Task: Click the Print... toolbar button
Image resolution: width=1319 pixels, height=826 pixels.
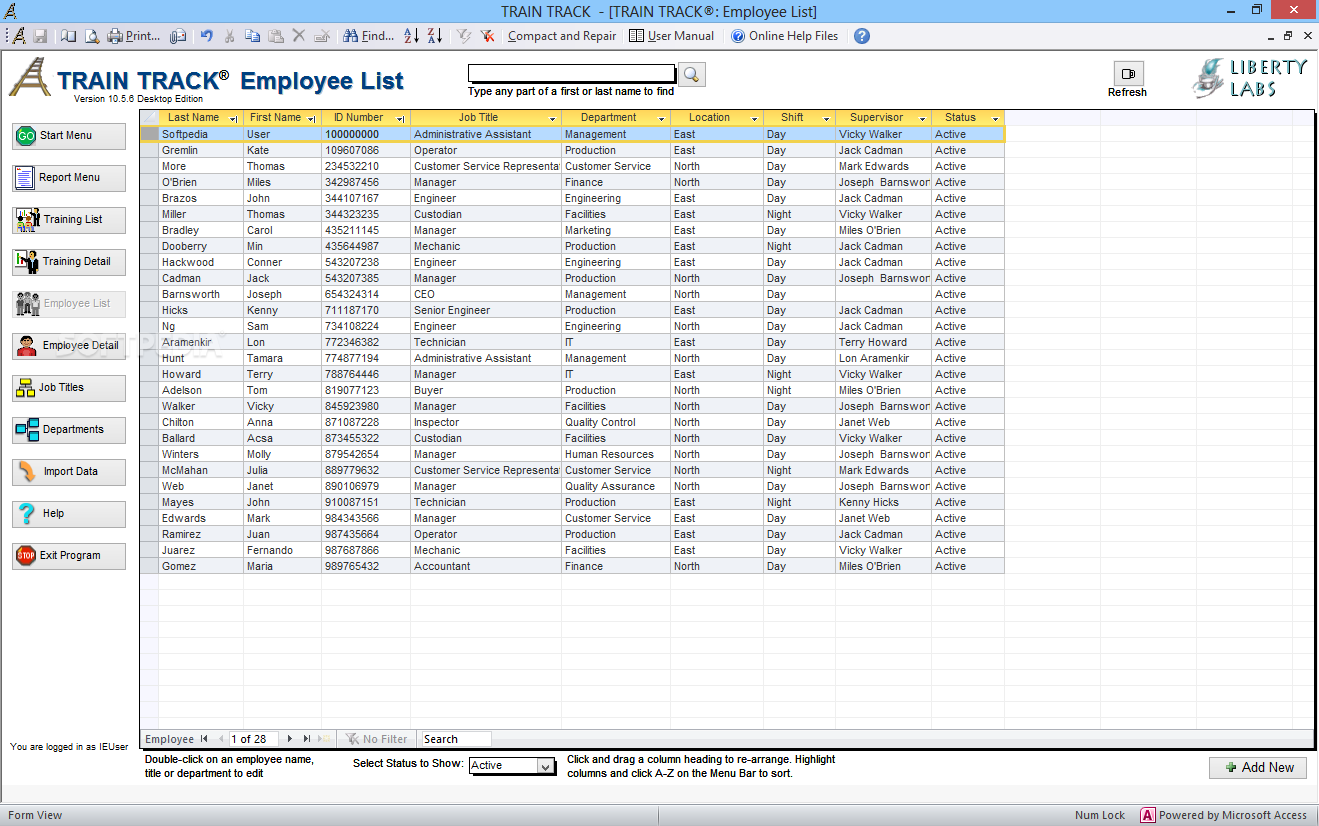Action: tap(133, 36)
